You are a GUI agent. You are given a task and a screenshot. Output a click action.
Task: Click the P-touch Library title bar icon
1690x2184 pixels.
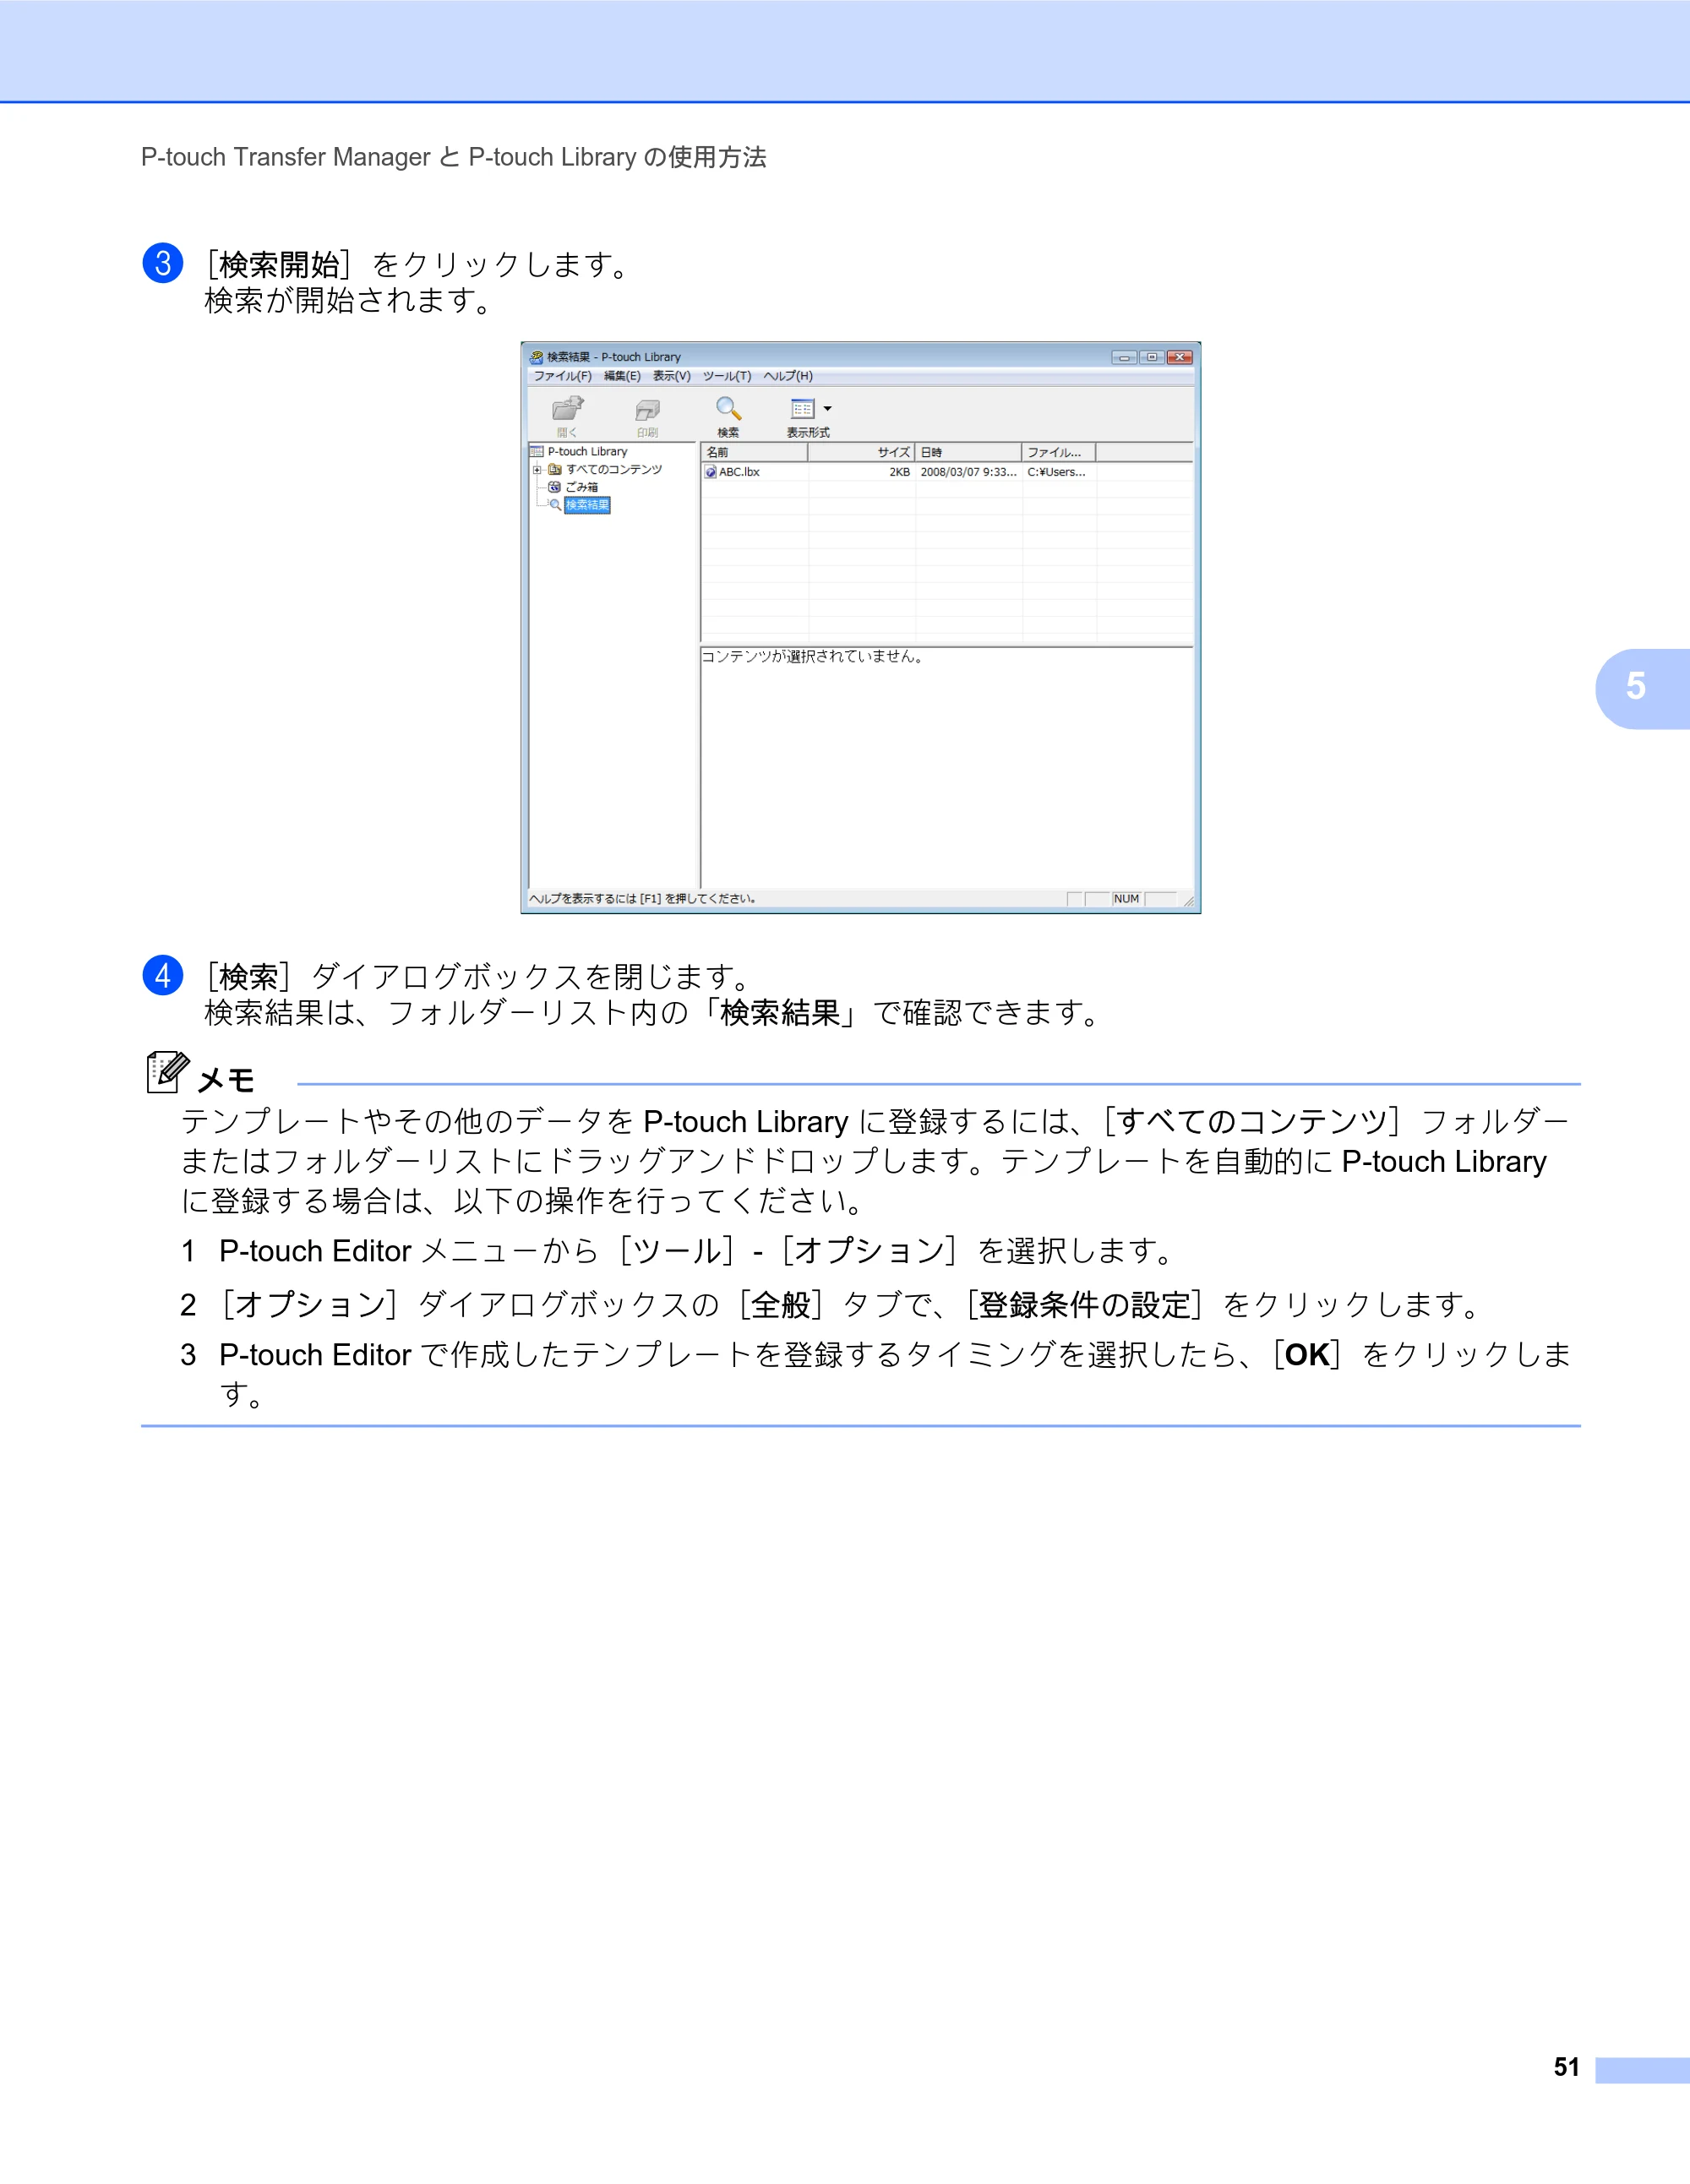click(x=537, y=357)
